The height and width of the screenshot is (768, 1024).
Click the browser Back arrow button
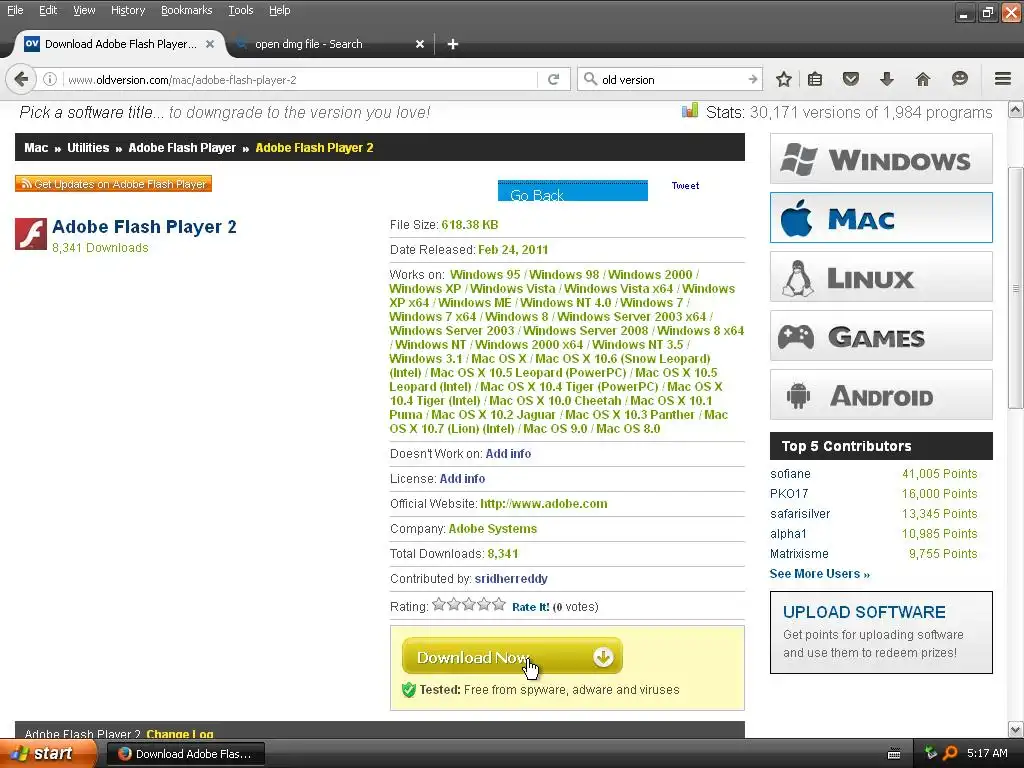[x=21, y=80]
